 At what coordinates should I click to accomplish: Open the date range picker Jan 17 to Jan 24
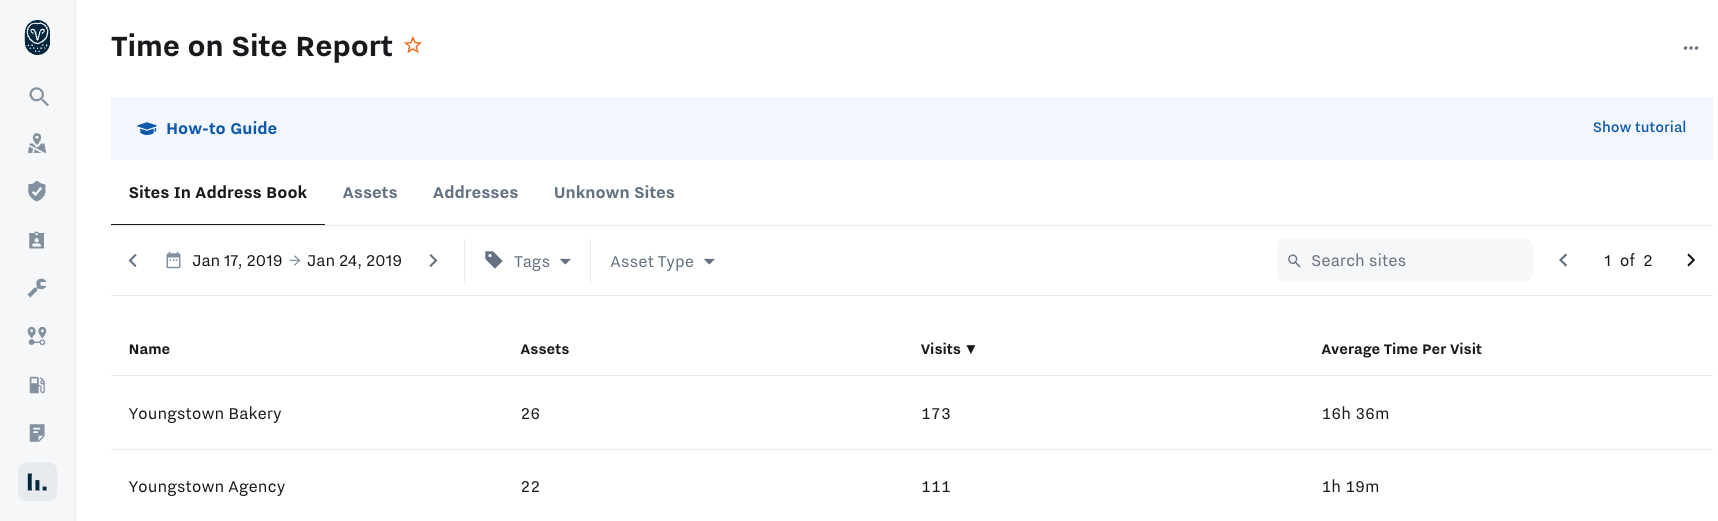coord(284,261)
